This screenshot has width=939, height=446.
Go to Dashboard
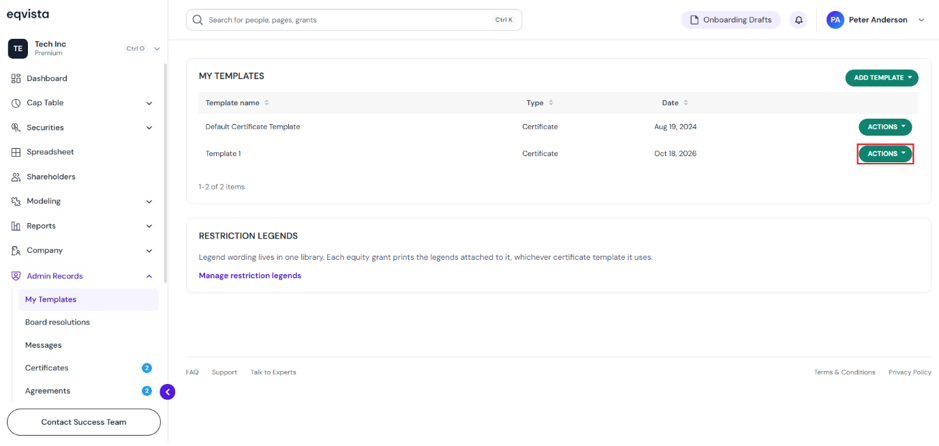[47, 78]
